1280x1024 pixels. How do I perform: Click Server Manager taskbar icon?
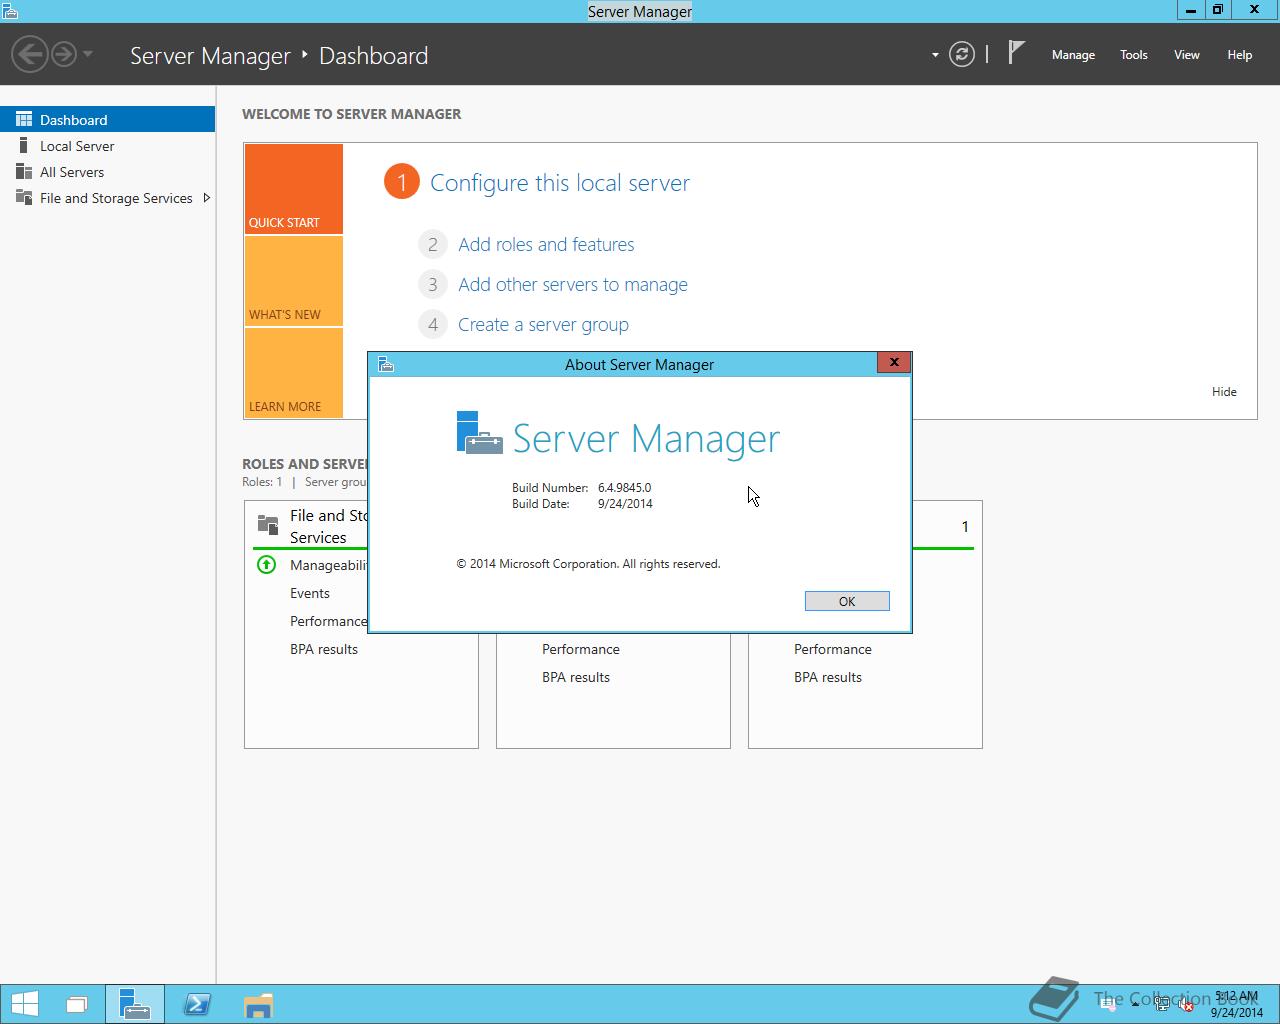(134, 1004)
